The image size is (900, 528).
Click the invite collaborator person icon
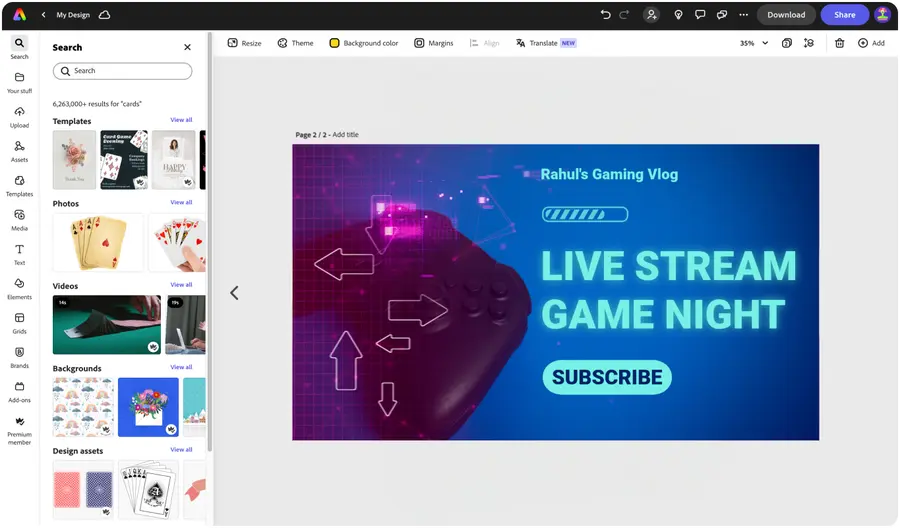(x=651, y=15)
